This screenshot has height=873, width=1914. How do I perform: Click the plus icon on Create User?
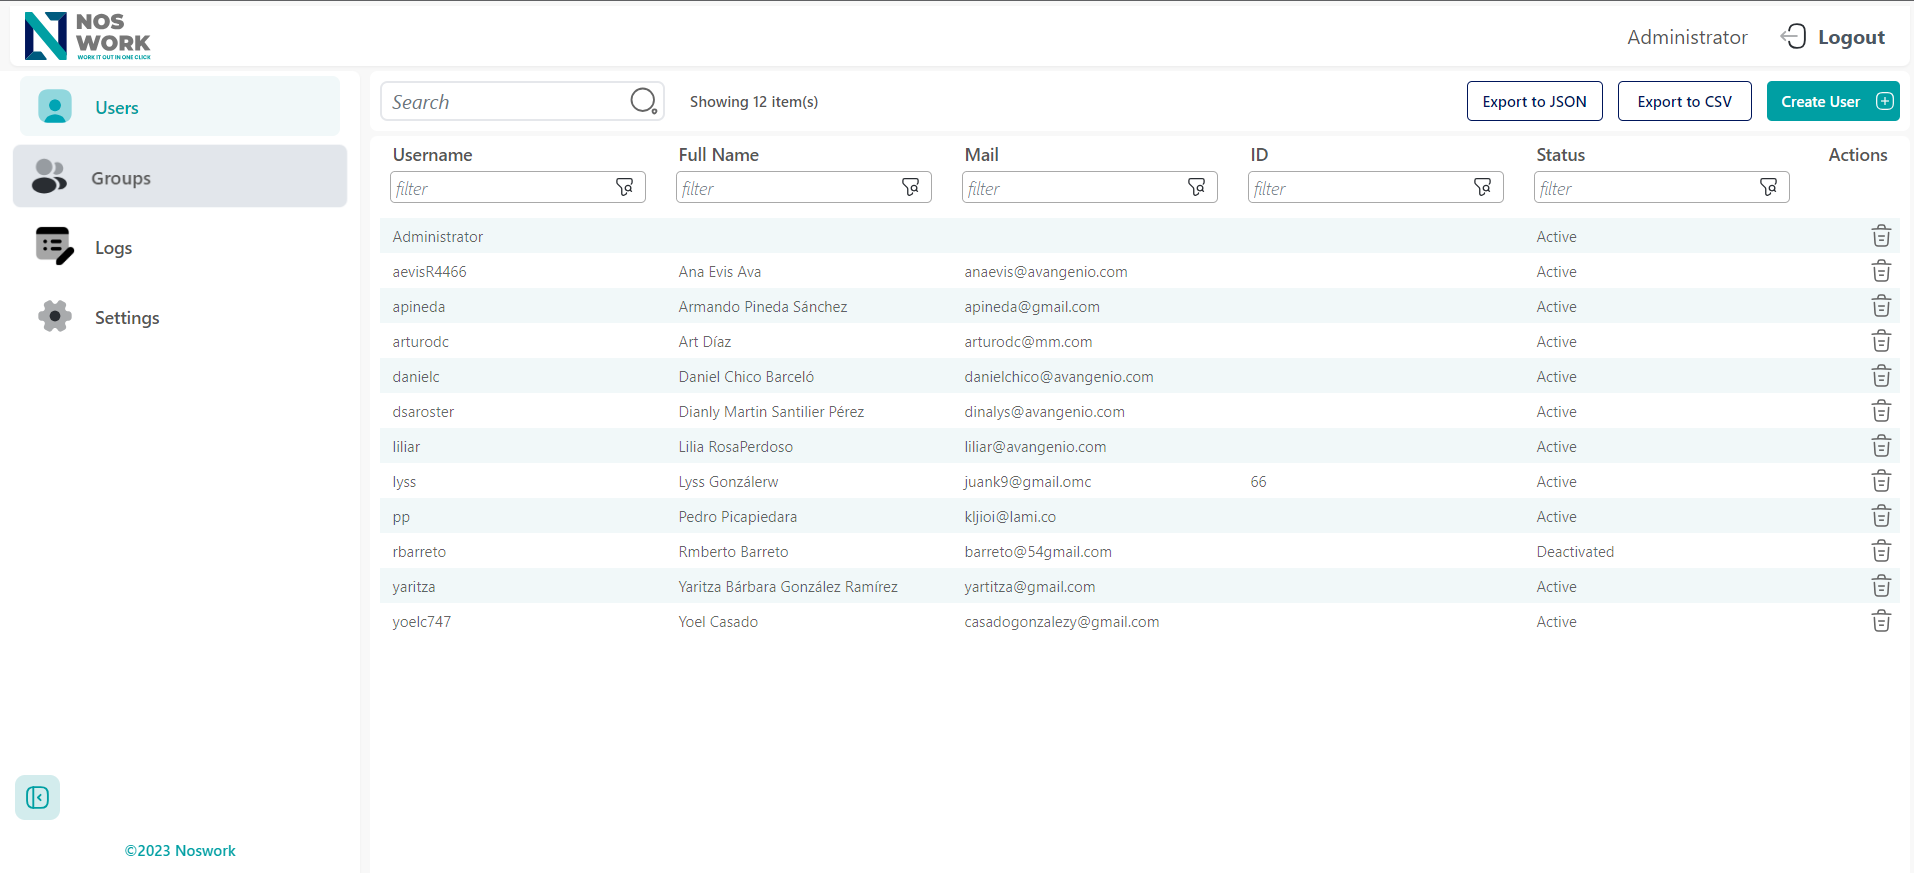pos(1884,101)
